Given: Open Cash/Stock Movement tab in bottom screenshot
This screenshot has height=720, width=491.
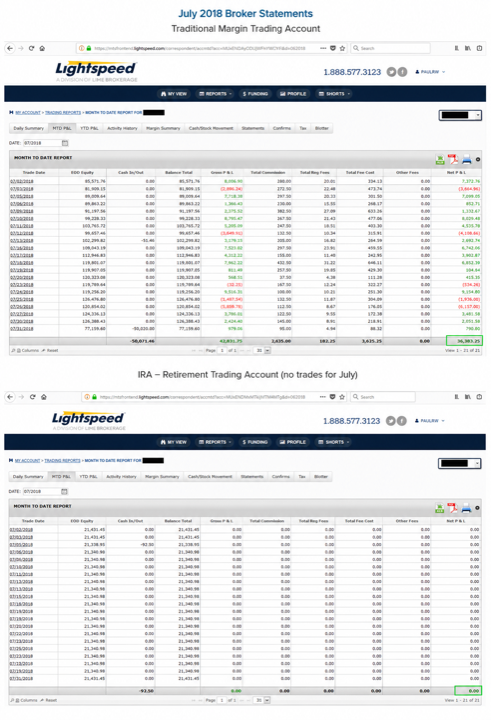Looking at the screenshot, I should pyautogui.click(x=210, y=477).
